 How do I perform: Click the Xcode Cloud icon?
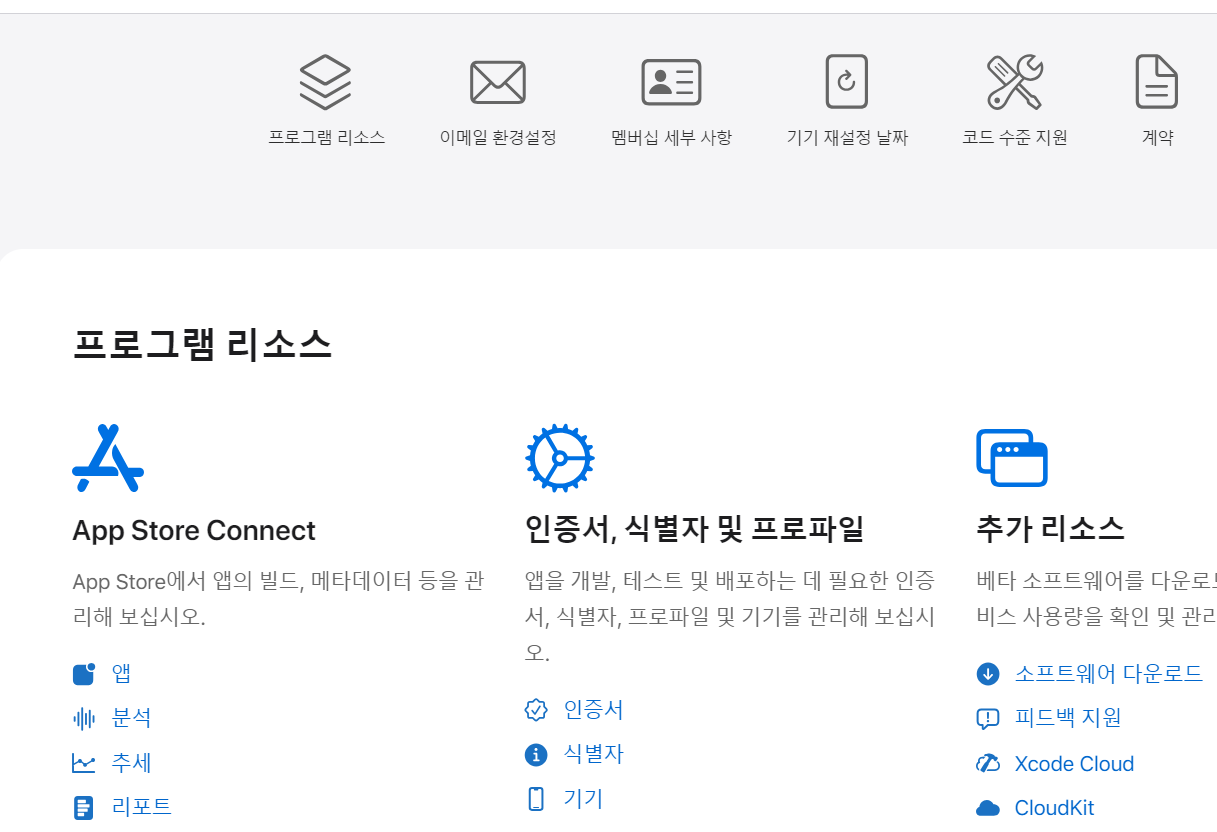pos(988,764)
